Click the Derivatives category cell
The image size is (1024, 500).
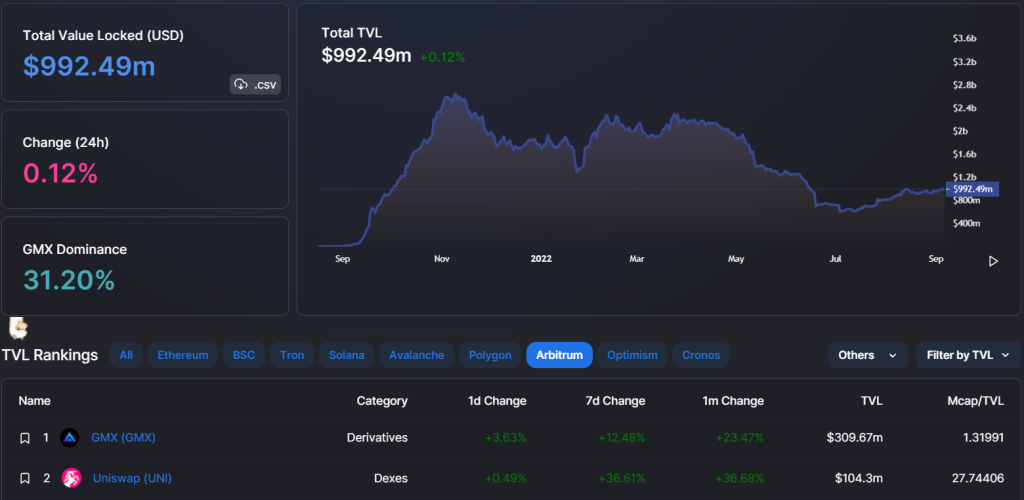coord(377,437)
